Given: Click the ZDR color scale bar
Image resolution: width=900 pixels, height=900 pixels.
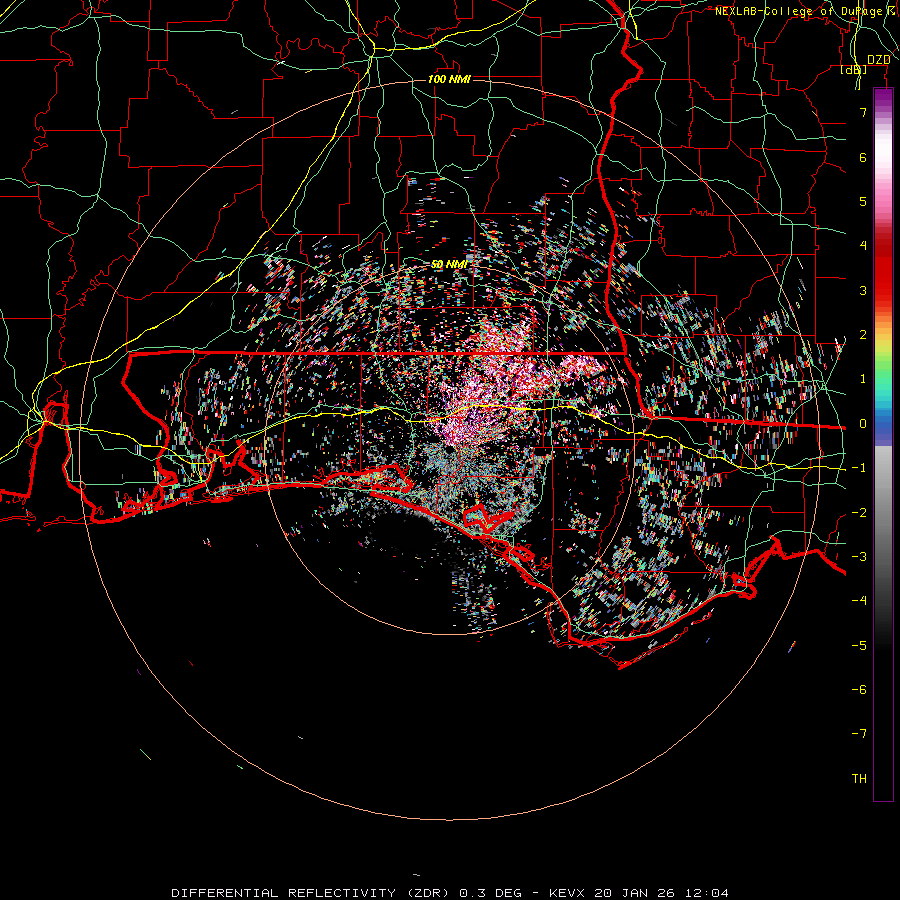Looking at the screenshot, I should tap(883, 445).
